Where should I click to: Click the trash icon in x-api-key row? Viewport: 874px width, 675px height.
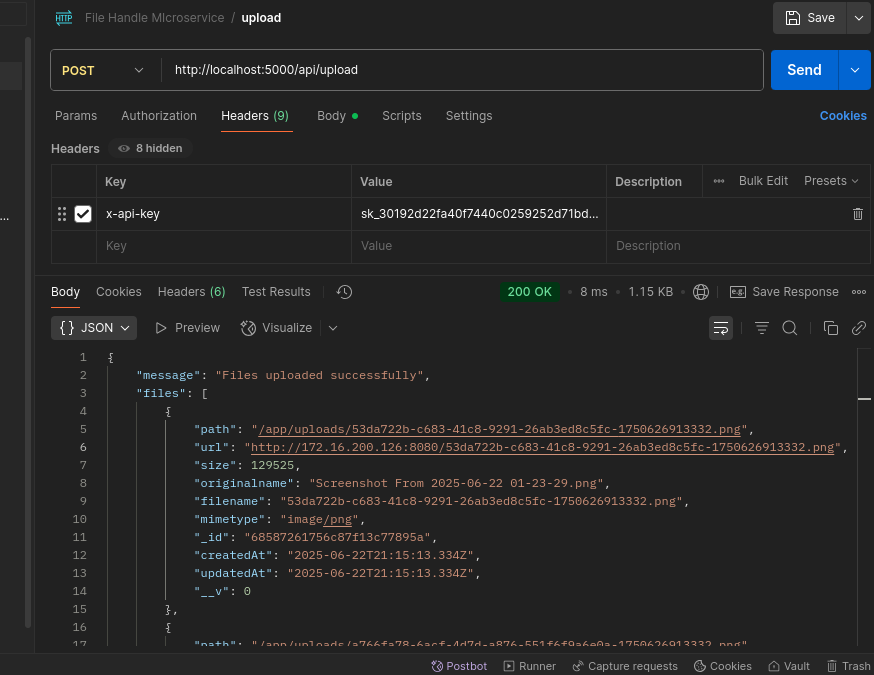tap(857, 214)
